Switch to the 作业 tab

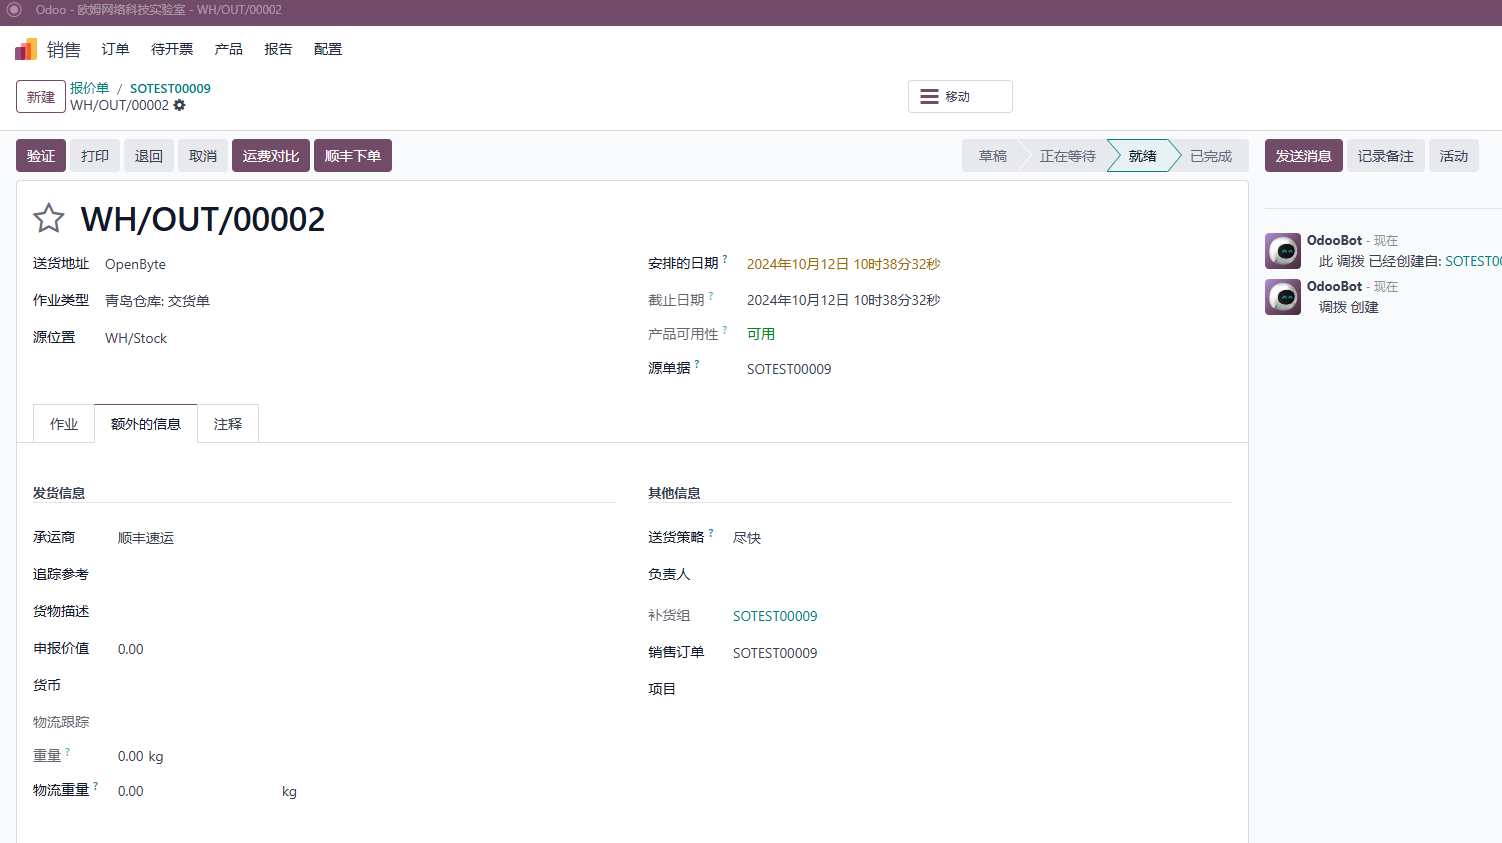[64, 424]
